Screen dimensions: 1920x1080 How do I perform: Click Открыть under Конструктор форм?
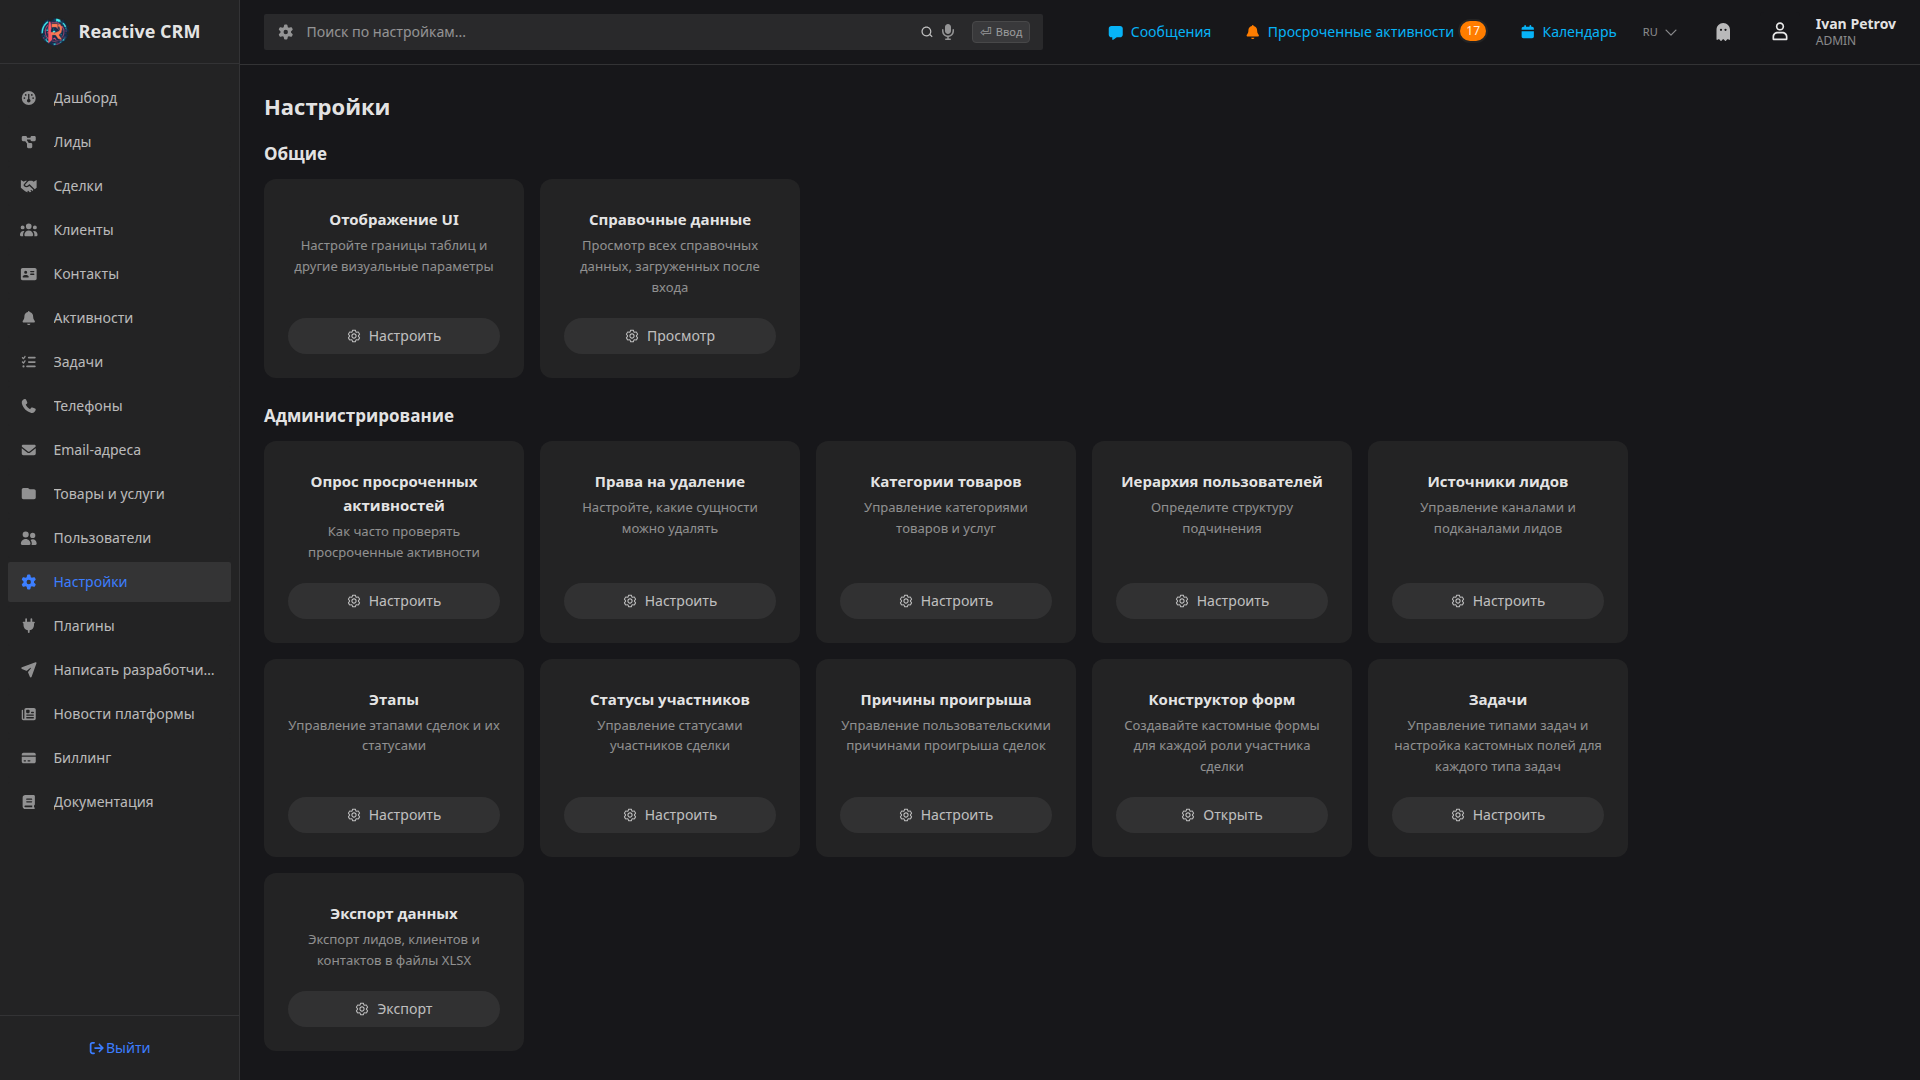click(x=1222, y=815)
